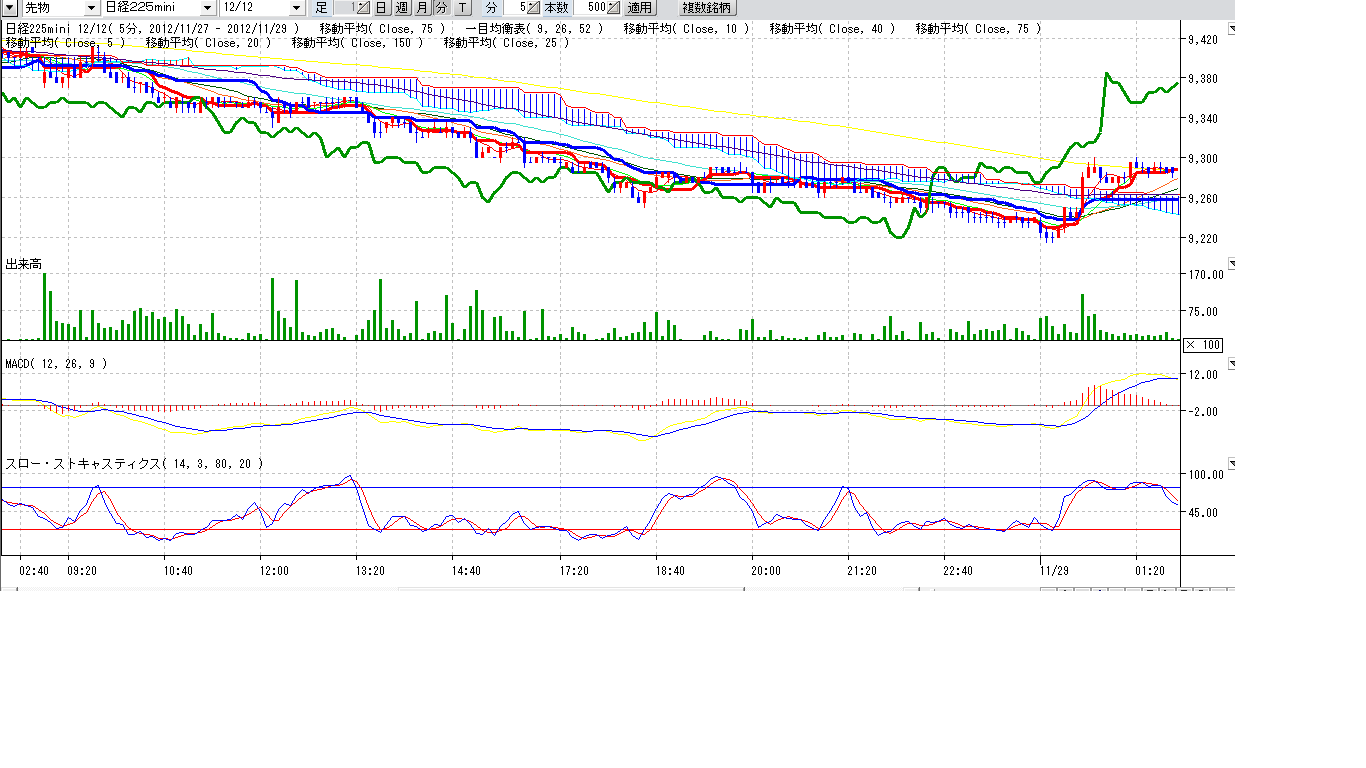This screenshot has width=1366, height=768.
Task: Click the T (tick) chart button
Action: tap(462, 7)
